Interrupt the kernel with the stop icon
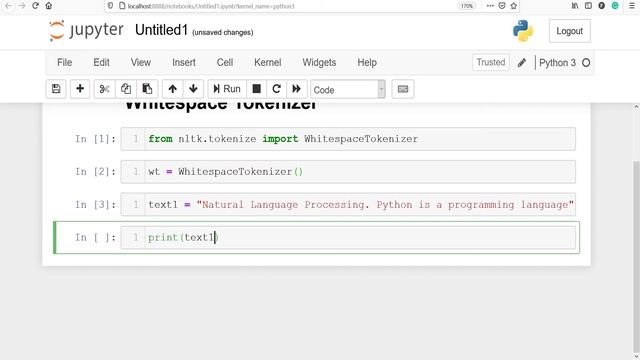640x360 pixels. pyautogui.click(x=256, y=89)
